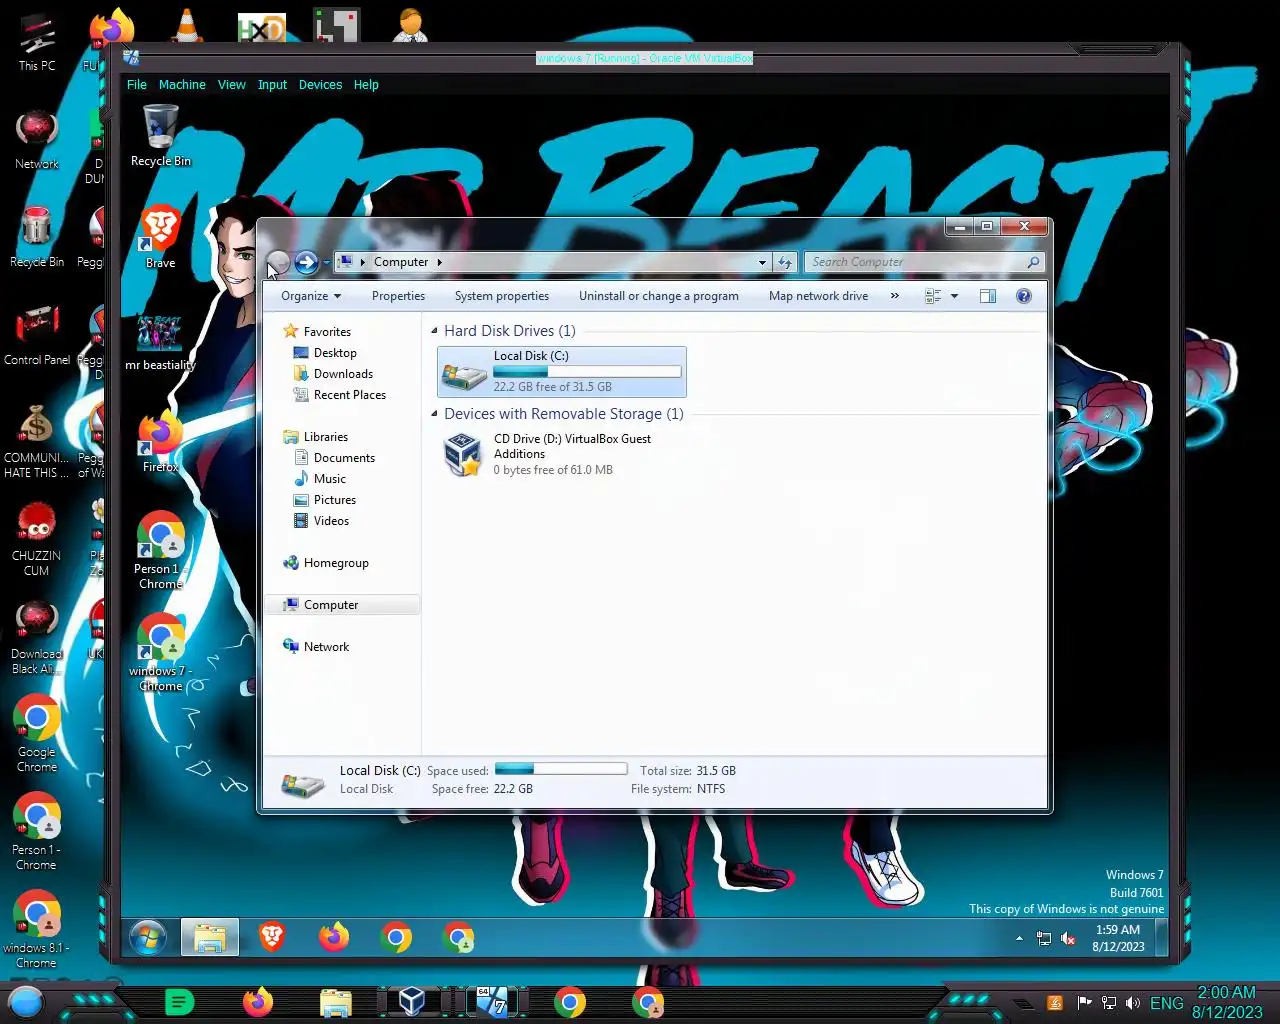This screenshot has width=1280, height=1024.
Task: Click System properties button
Action: pyautogui.click(x=502, y=296)
